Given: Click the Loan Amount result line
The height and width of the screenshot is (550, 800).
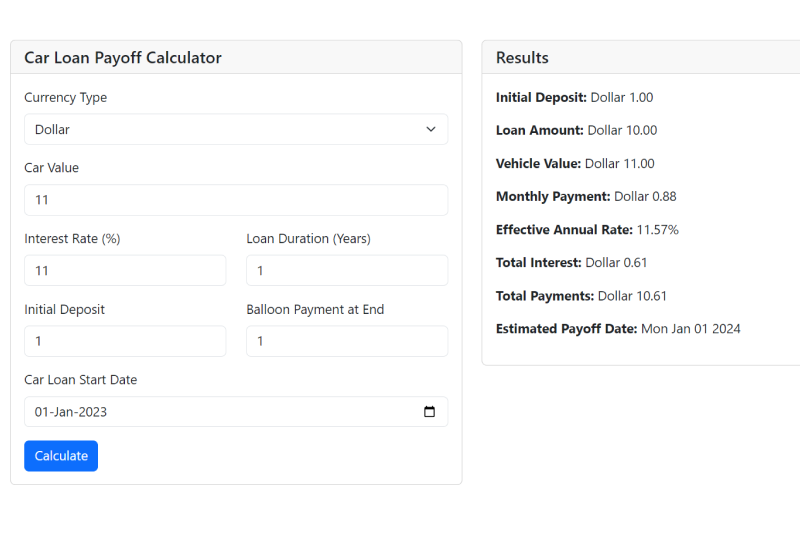Looking at the screenshot, I should pos(576,131).
